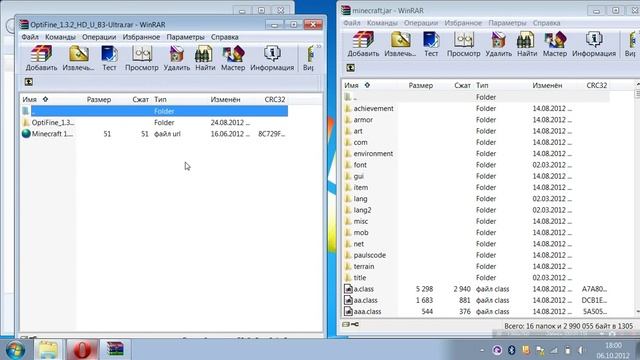Click Извлечь icon in minecraft.jar window
This screenshot has width=640, height=360.
pyautogui.click(x=400, y=44)
